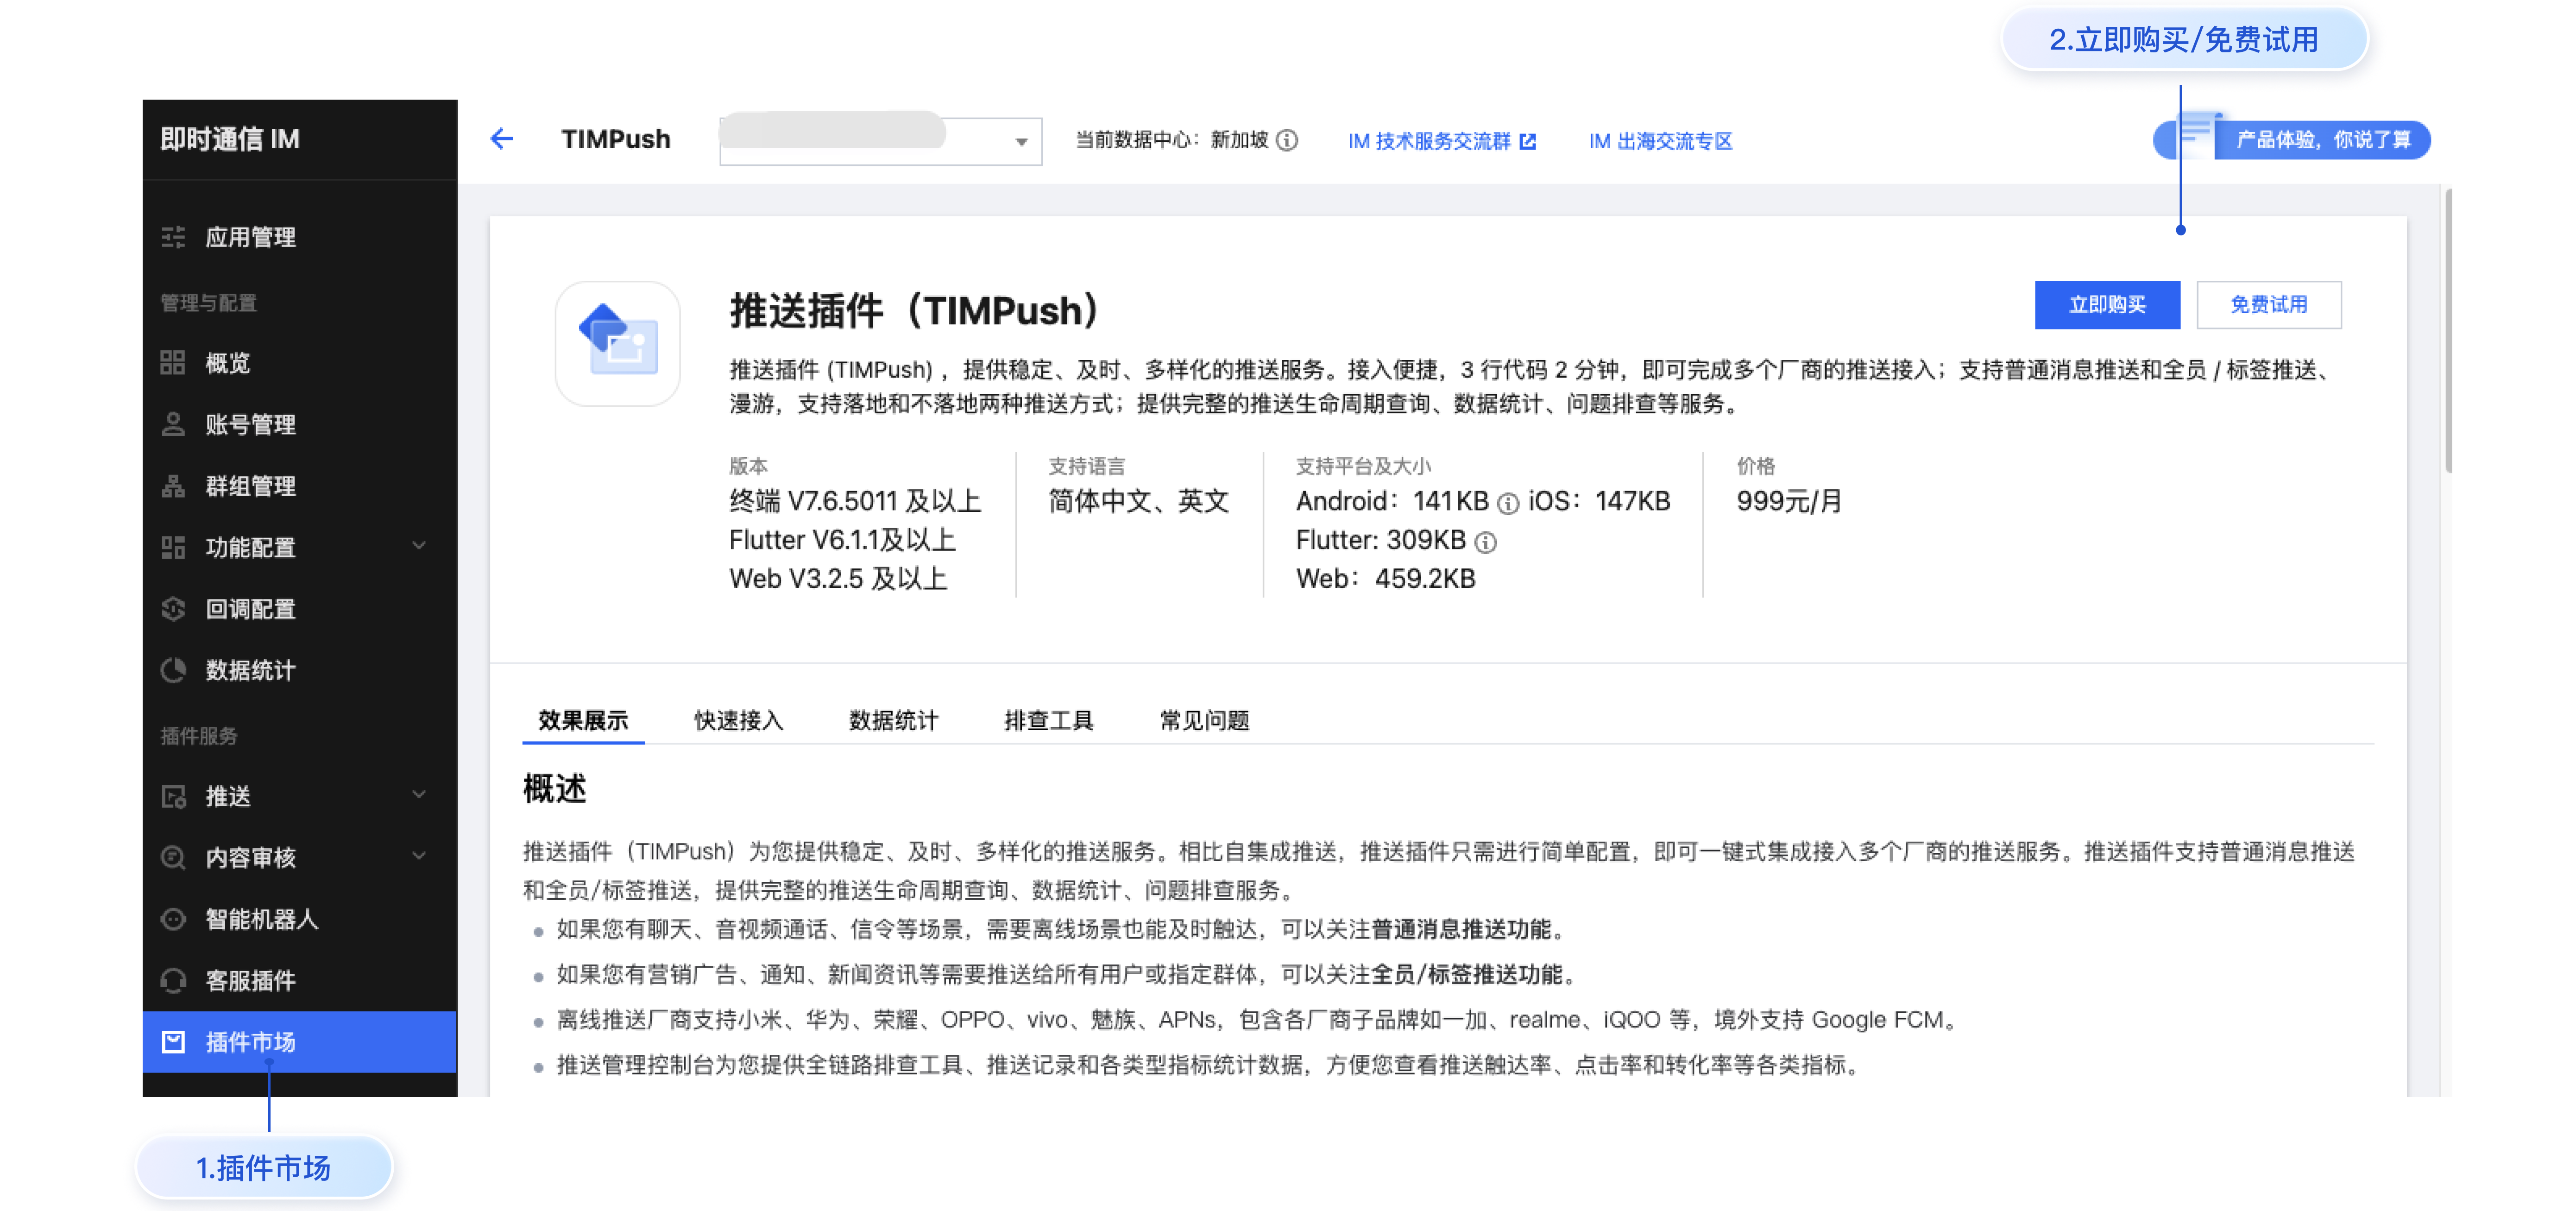Click the back arrow next to TIMPush
This screenshot has width=2576, height=1211.
pyautogui.click(x=502, y=139)
